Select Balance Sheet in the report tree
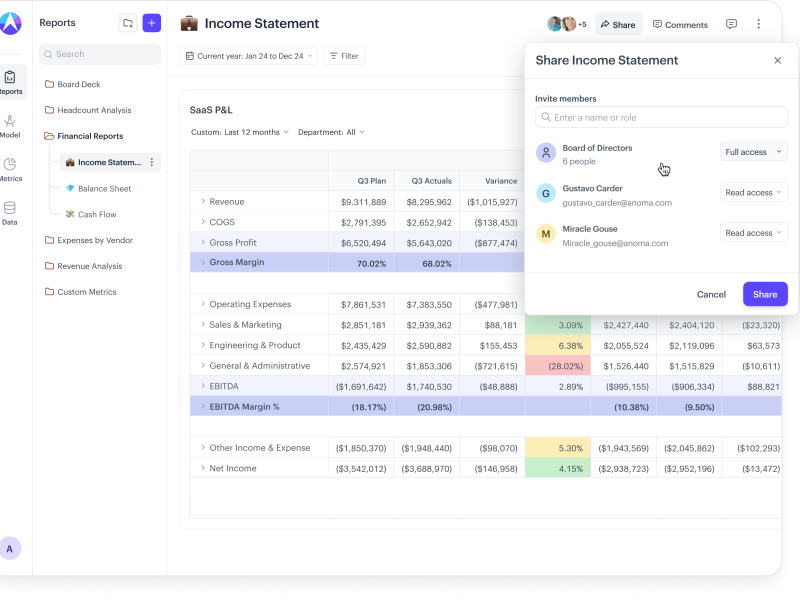 [104, 188]
